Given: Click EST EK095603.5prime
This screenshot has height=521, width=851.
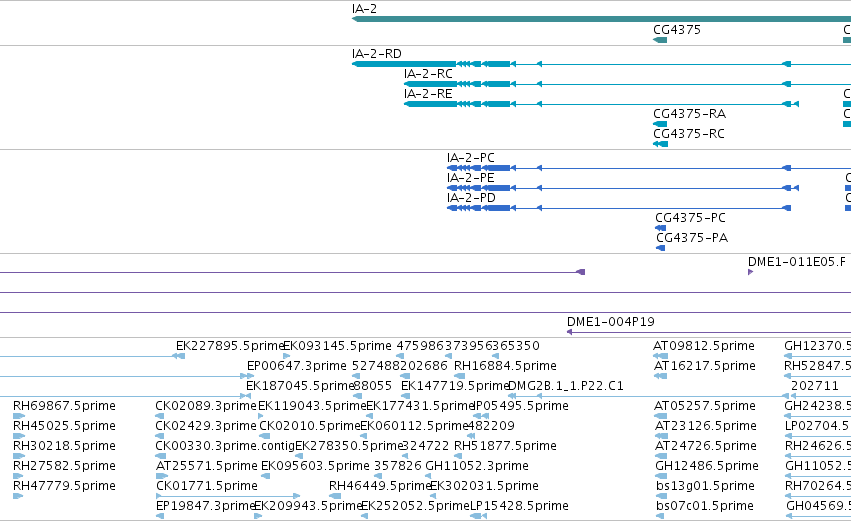Looking at the screenshot, I should (315, 467).
